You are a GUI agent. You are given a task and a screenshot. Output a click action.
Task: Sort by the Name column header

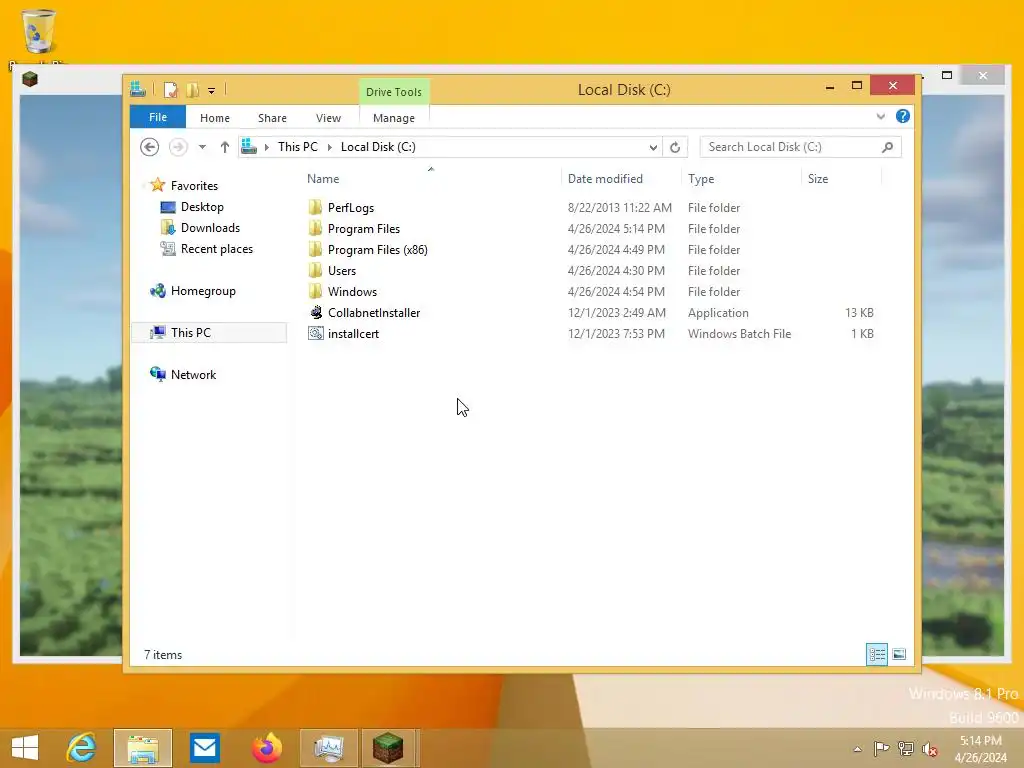pyautogui.click(x=323, y=179)
